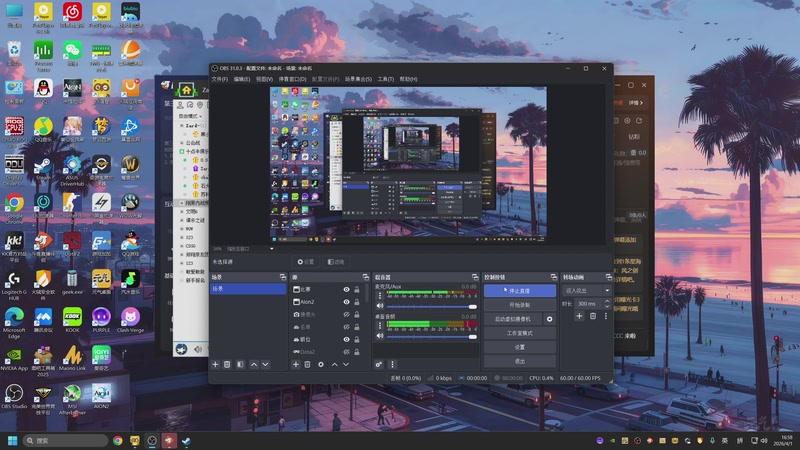This screenshot has width=800, height=450.
Task: Undock the Scenes panel via header icon
Action: pyautogui.click(x=282, y=277)
